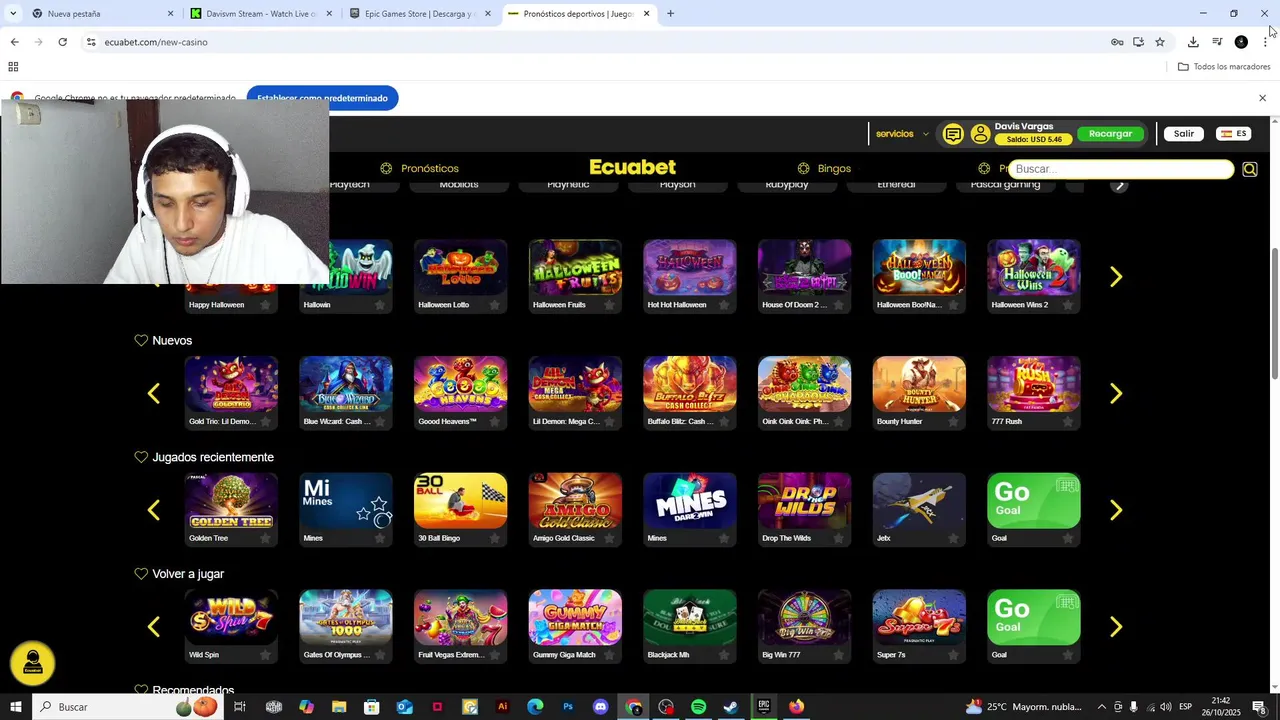Open the live support agent bubble
Screen dimensions: 1280x720
coord(32,664)
